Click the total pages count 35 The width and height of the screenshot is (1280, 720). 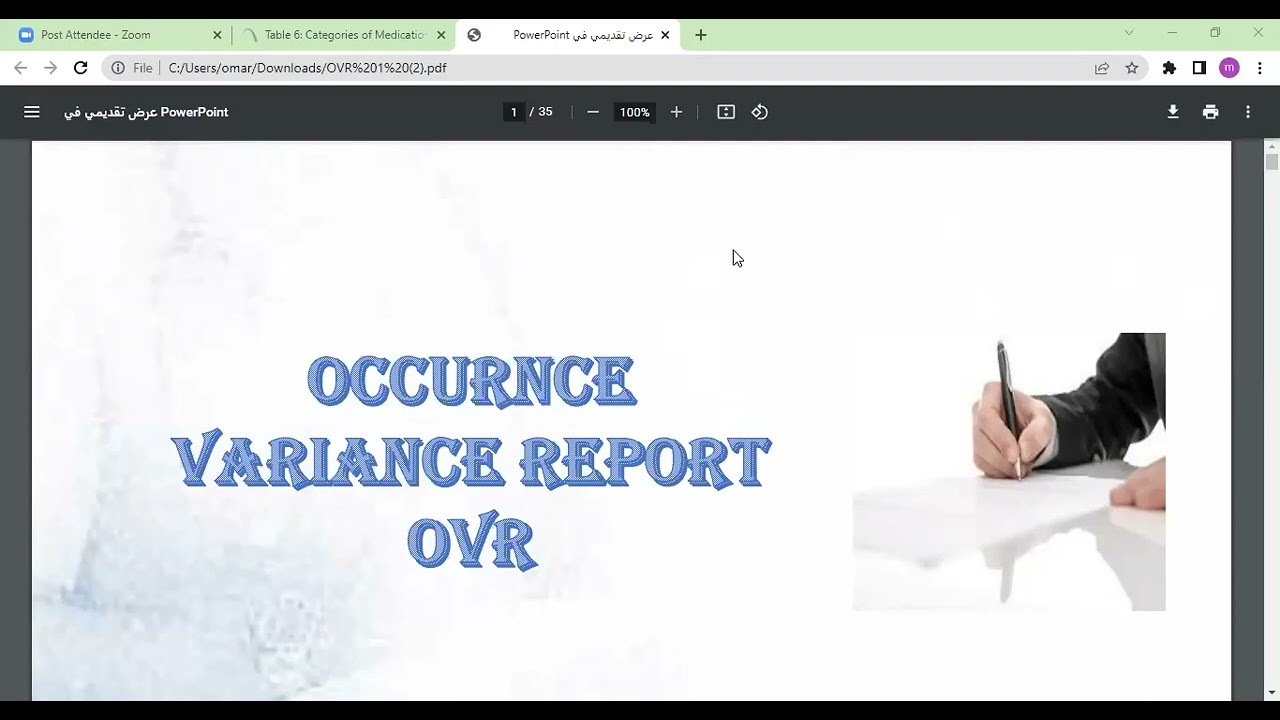click(x=545, y=112)
